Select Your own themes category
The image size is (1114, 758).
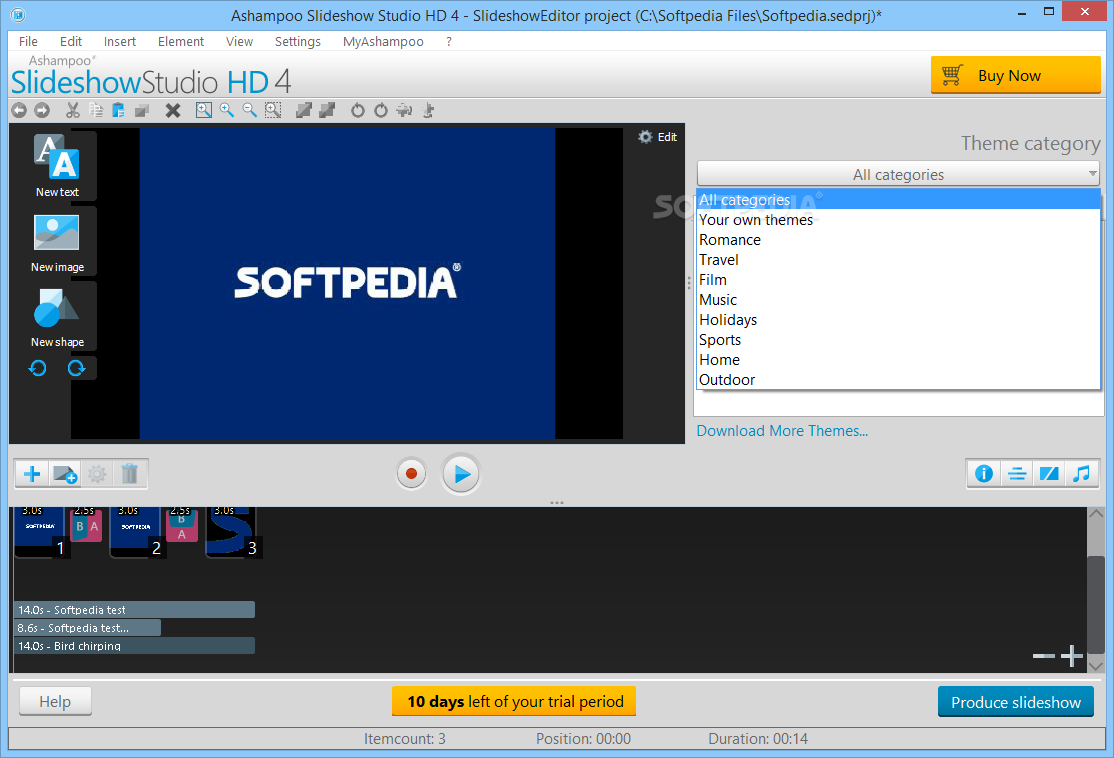[898, 220]
